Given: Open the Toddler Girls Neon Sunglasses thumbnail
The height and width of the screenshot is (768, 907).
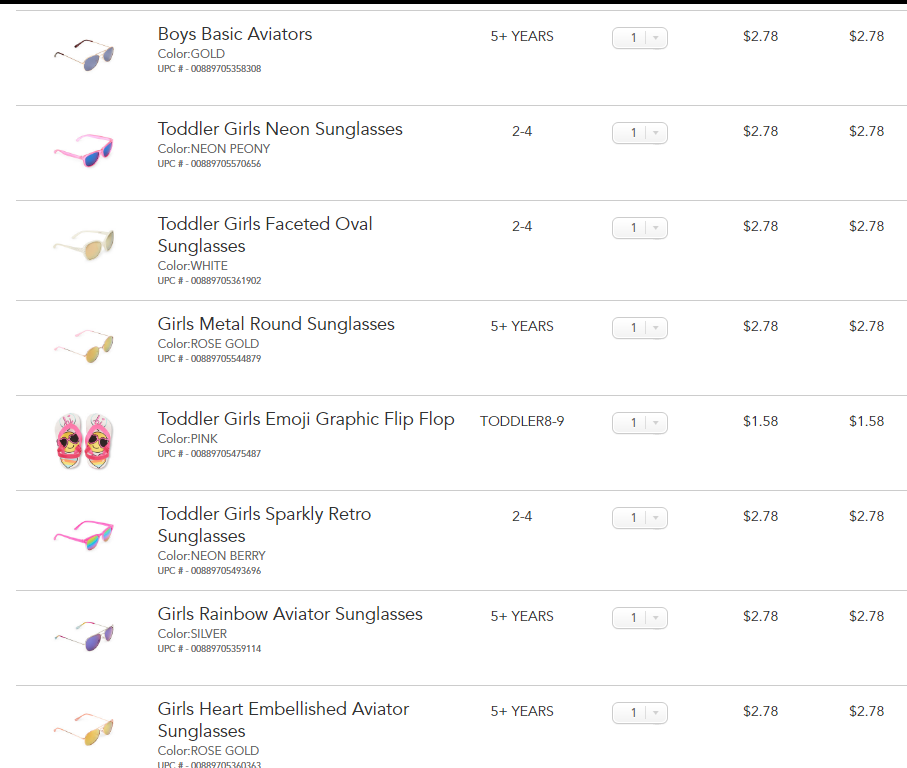Looking at the screenshot, I should pos(84,150).
